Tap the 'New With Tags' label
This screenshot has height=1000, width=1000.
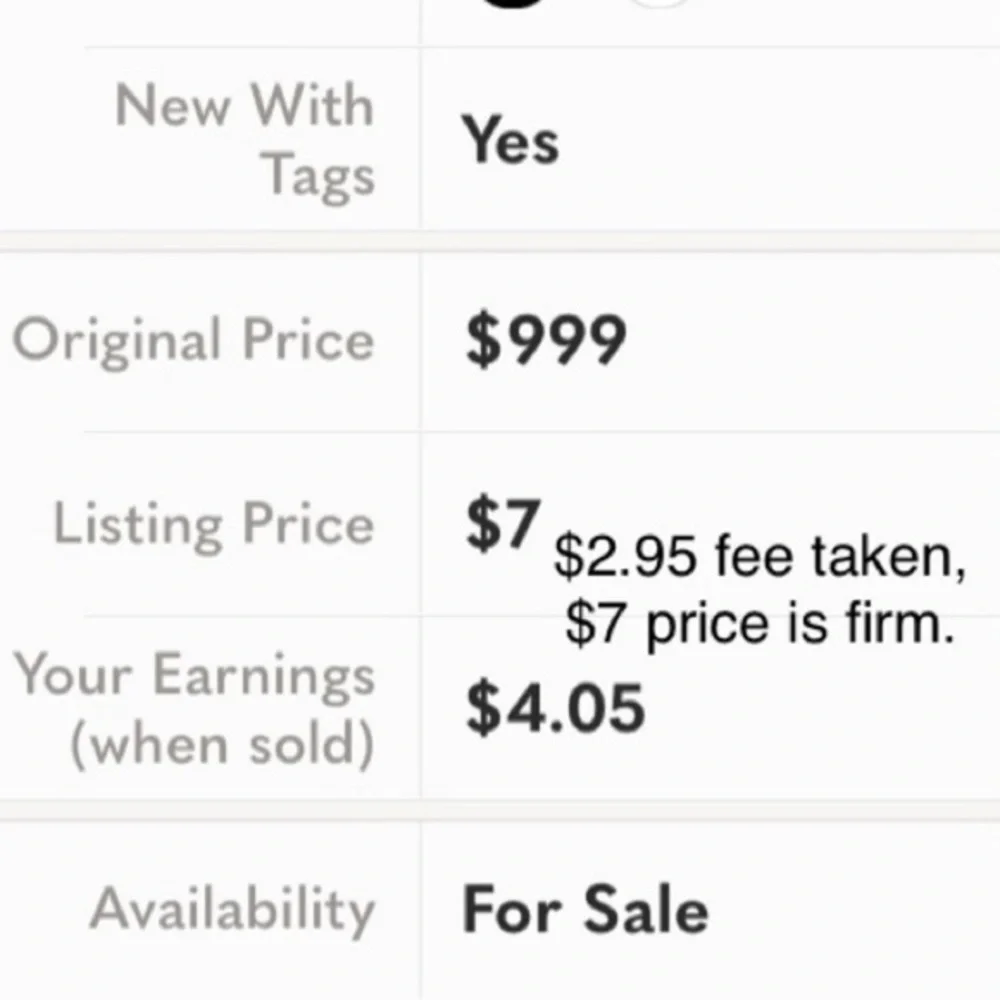[244, 139]
